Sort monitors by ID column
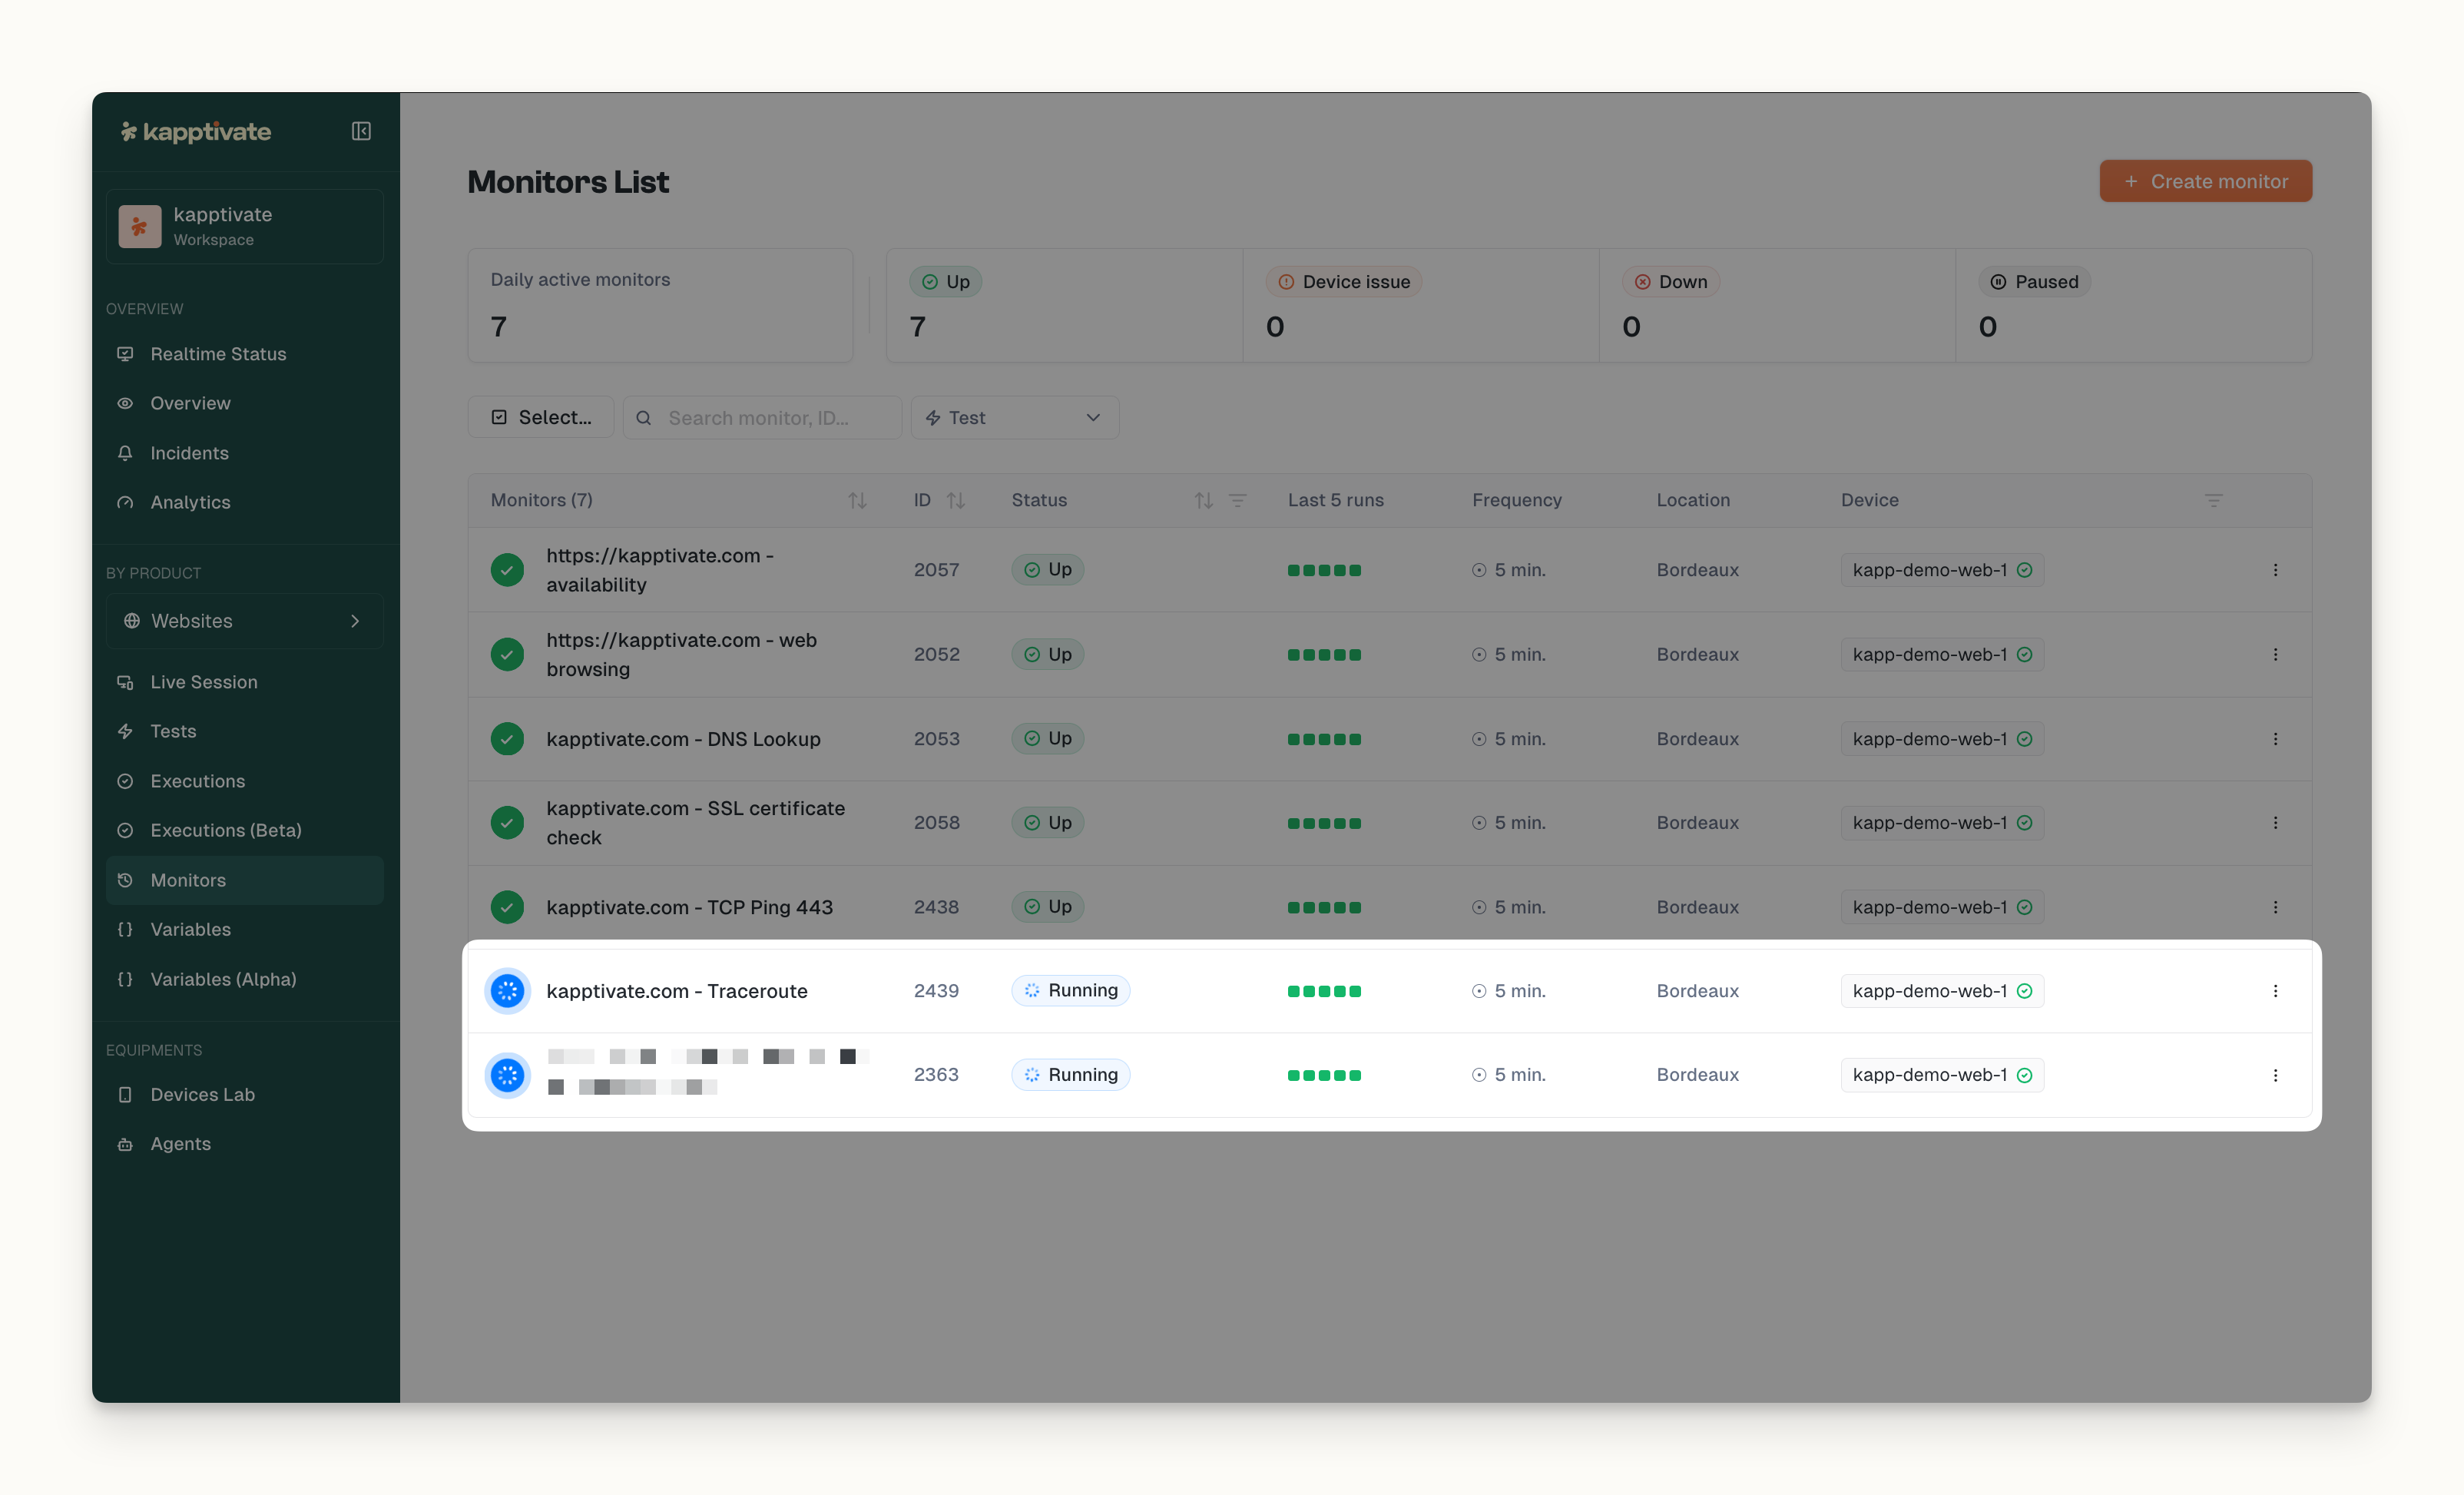This screenshot has width=2464, height=1495. (x=956, y=500)
